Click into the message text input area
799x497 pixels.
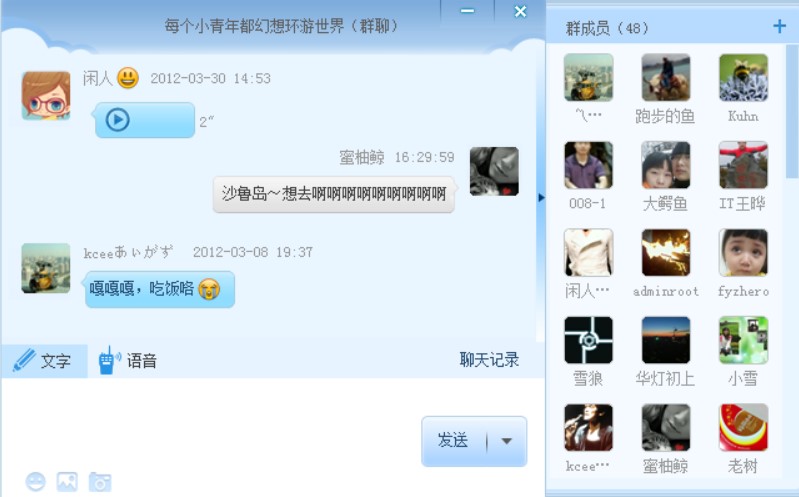coord(211,423)
